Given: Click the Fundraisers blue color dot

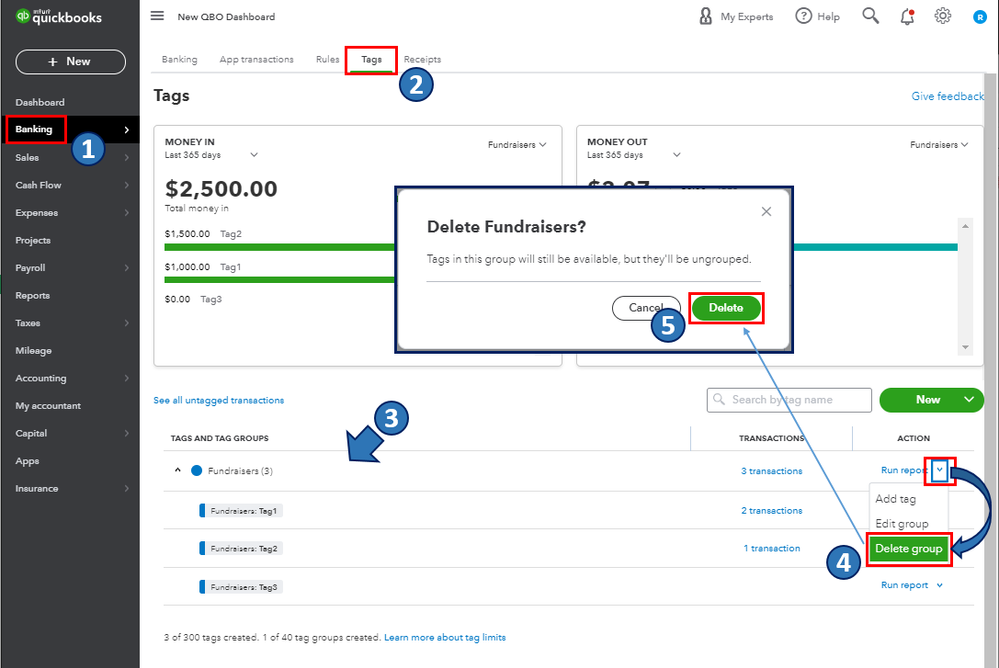Looking at the screenshot, I should pyautogui.click(x=196, y=470).
